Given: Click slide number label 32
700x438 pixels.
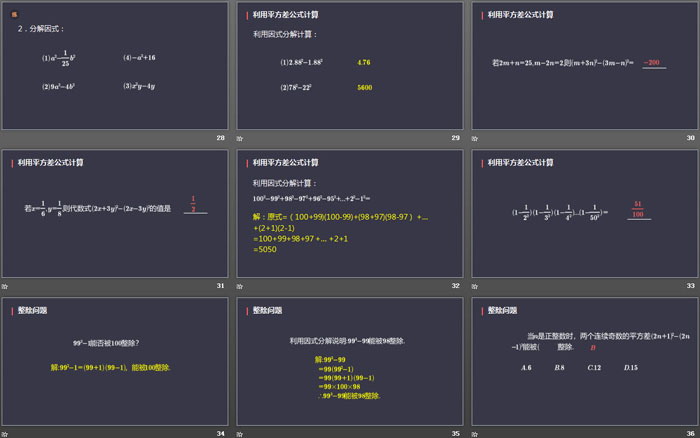Looking at the screenshot, I should (455, 285).
